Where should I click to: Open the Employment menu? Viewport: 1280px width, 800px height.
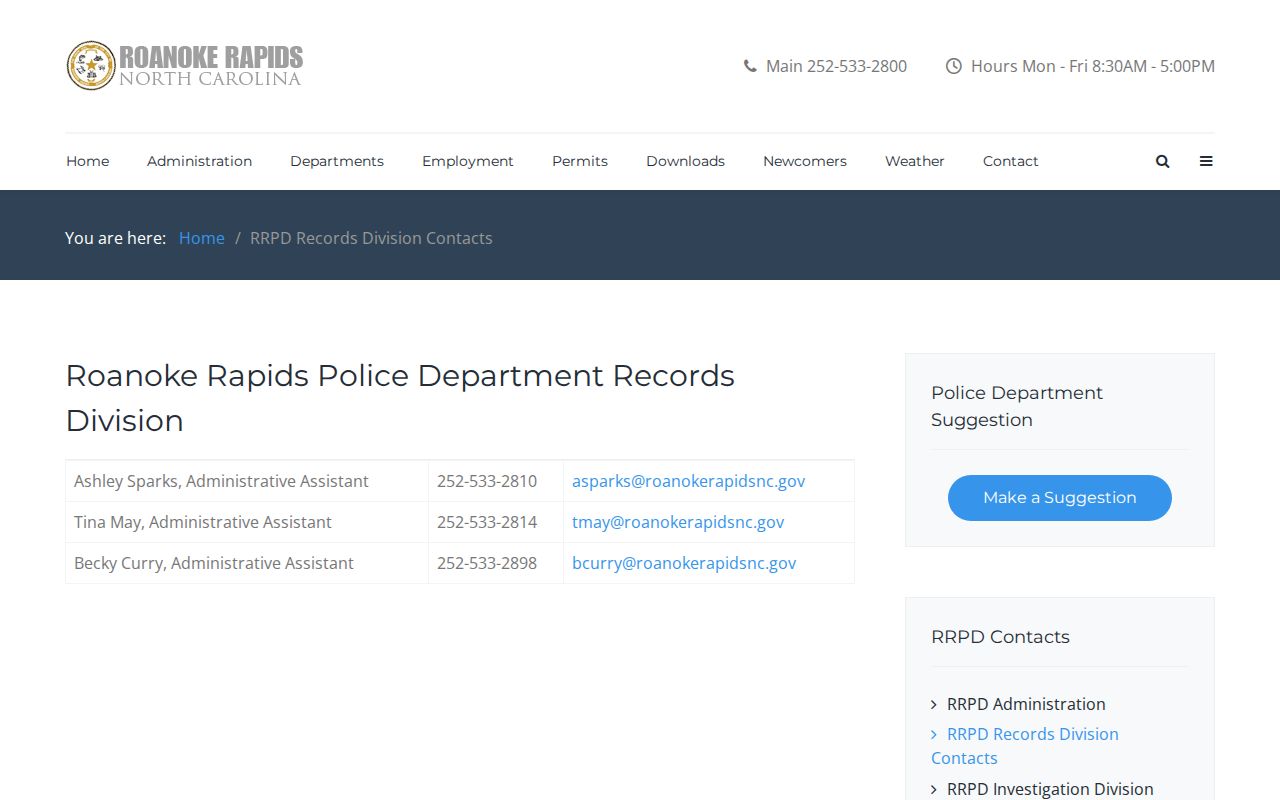coord(468,161)
